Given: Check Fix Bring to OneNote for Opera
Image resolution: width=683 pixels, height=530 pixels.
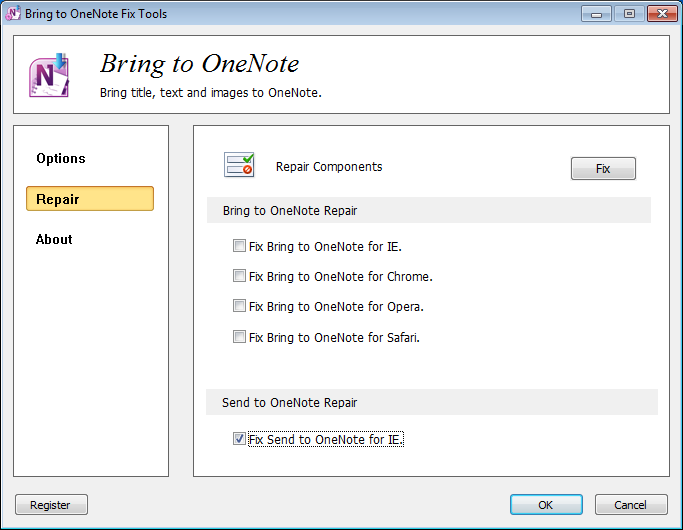Looking at the screenshot, I should pos(239,306).
